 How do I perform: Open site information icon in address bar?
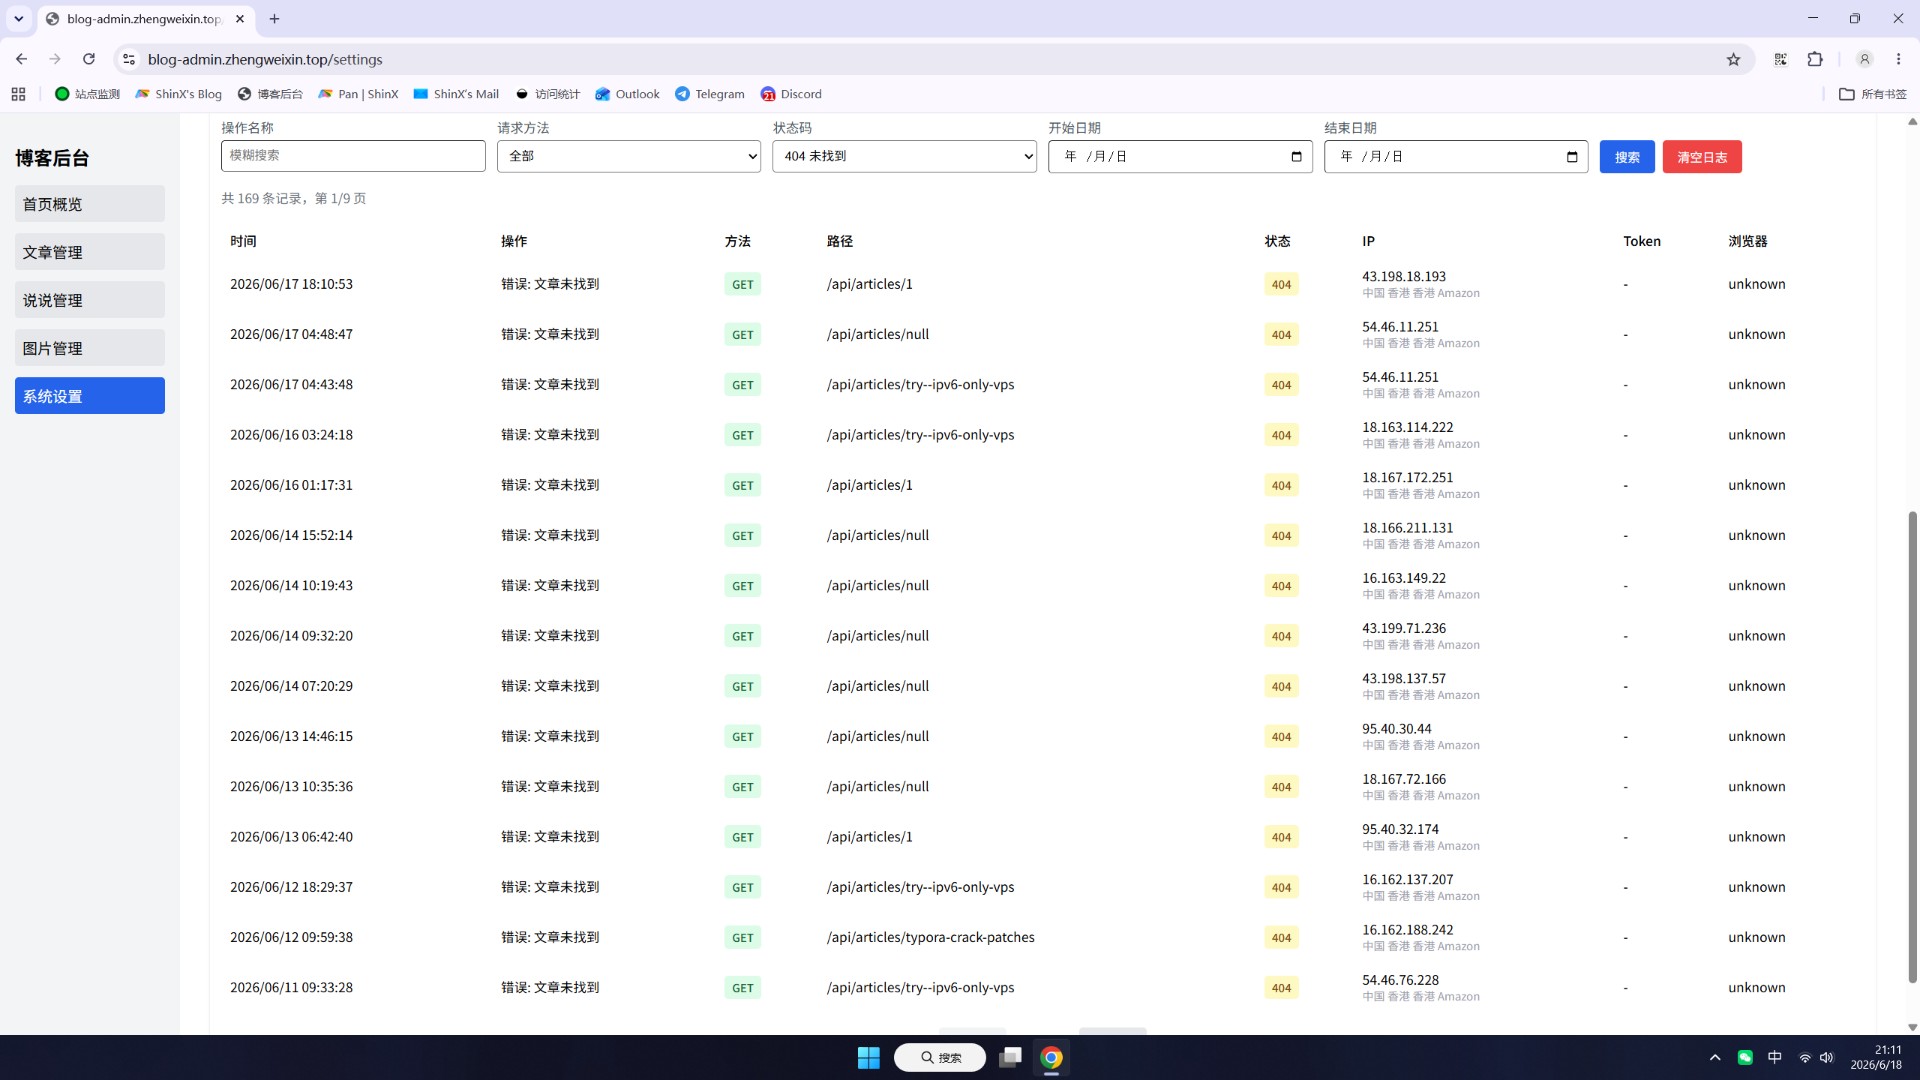(129, 59)
